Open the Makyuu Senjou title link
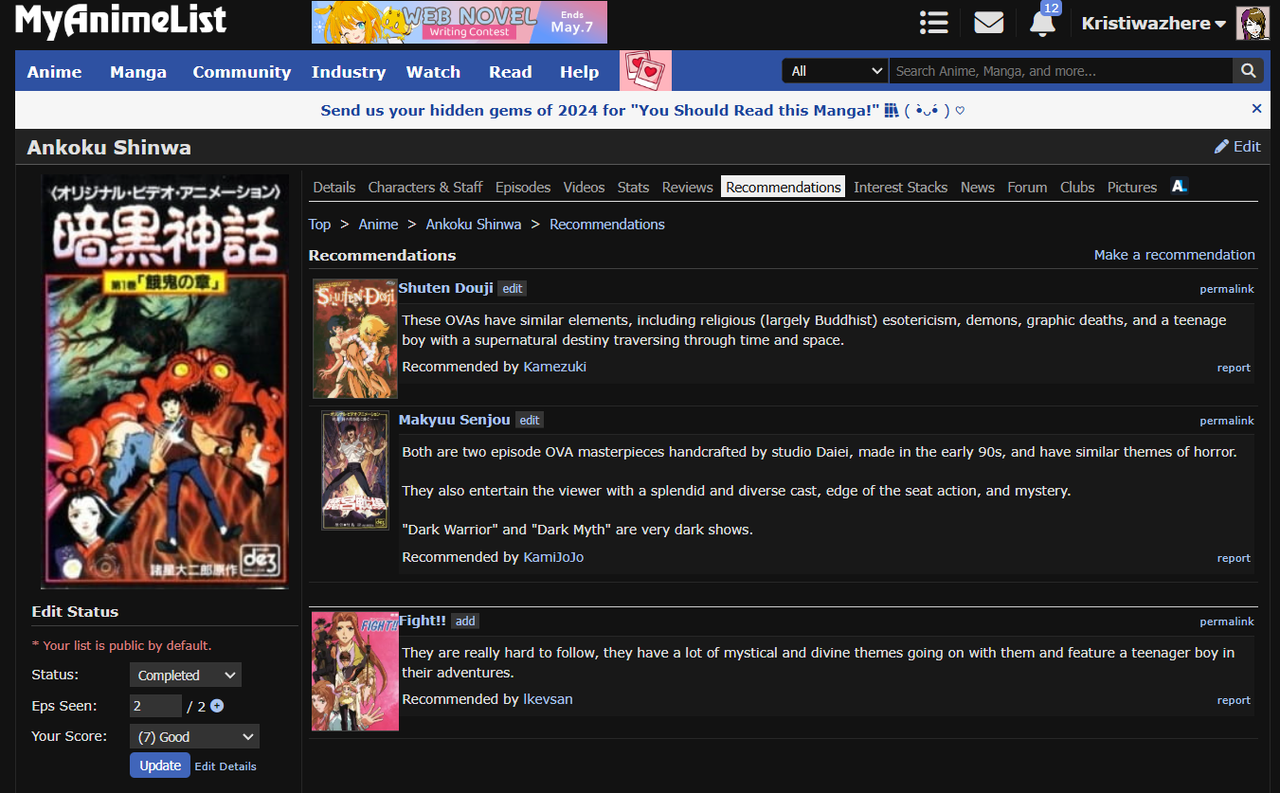The width and height of the screenshot is (1280, 793). click(454, 420)
